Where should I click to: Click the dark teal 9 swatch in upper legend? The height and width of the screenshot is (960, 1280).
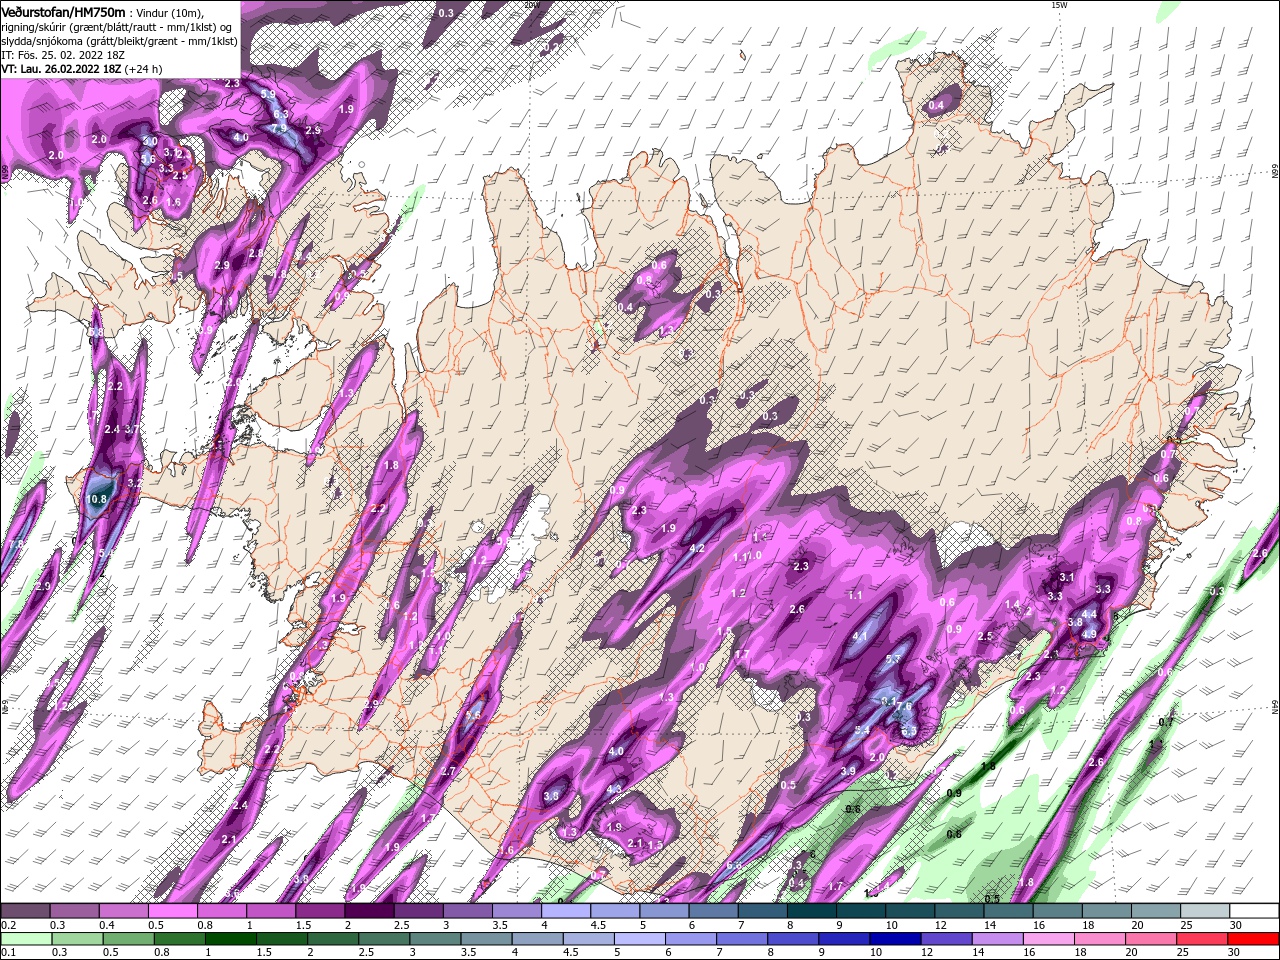click(861, 911)
